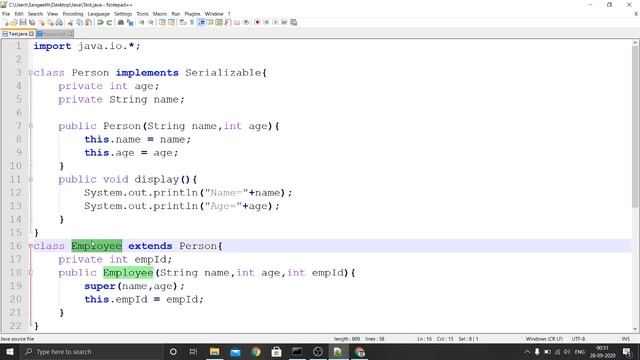Click the scrollbar up arrow
This screenshot has height=360, width=640.
tap(636, 43)
